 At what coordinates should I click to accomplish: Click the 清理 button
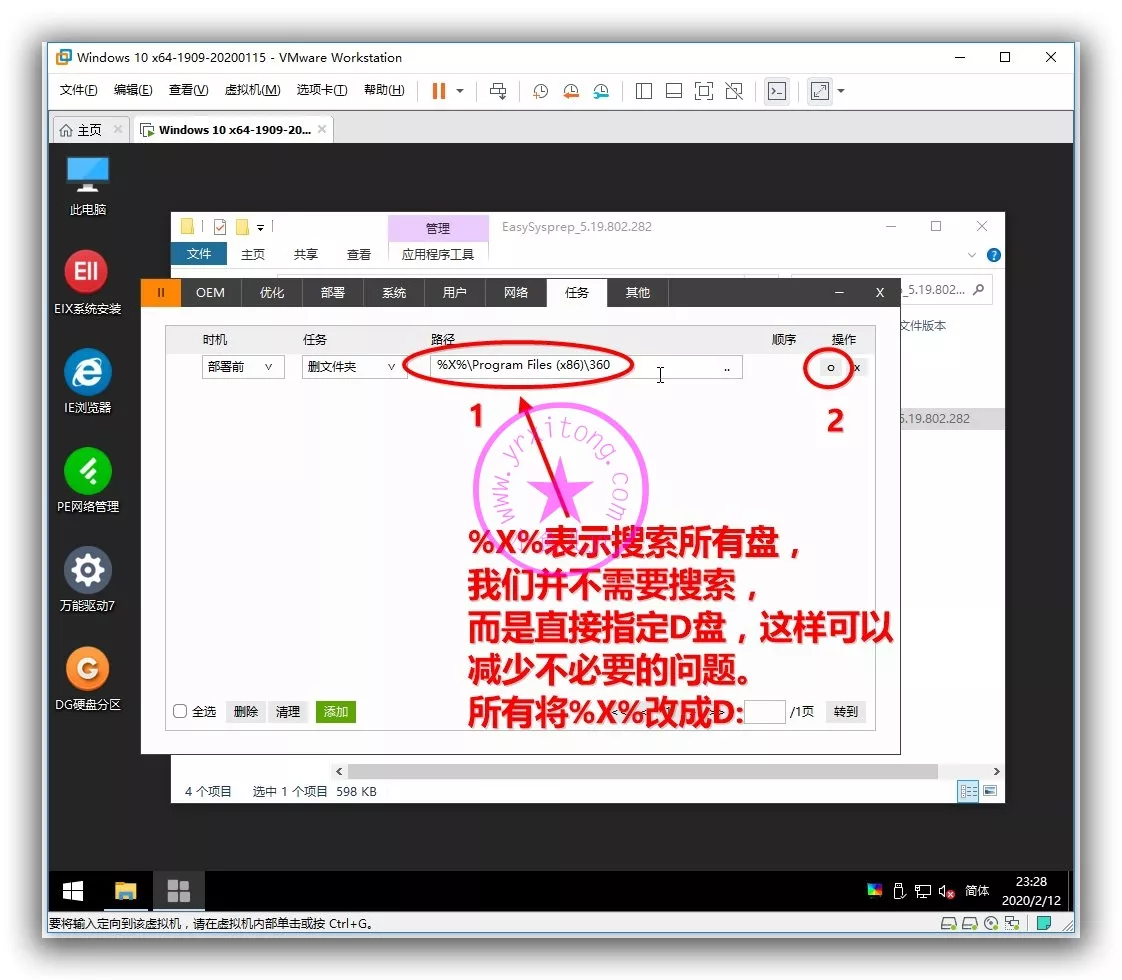click(288, 712)
